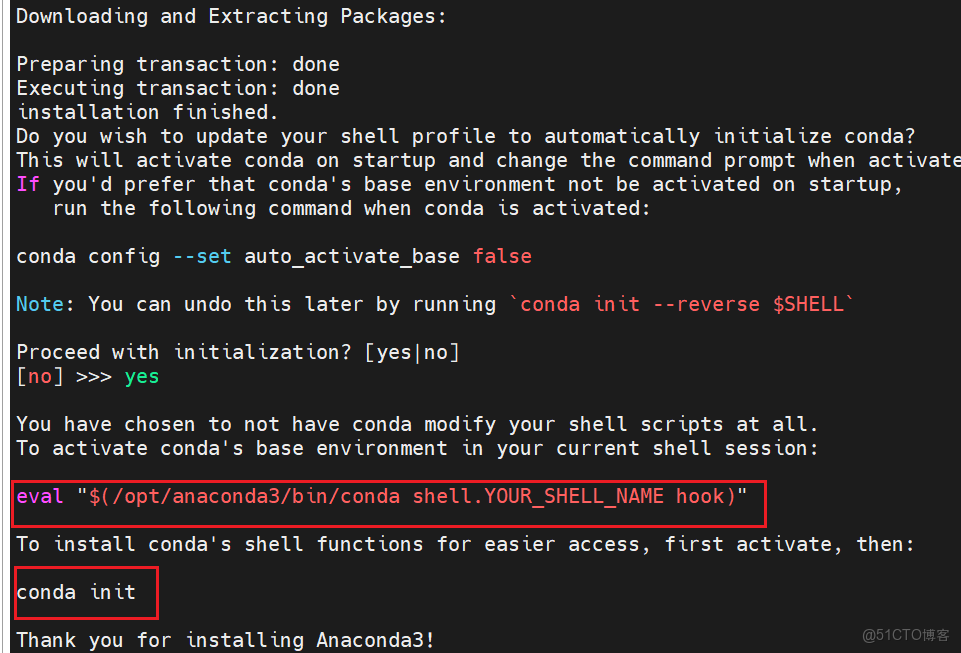The height and width of the screenshot is (653, 961).
Task: Click the "Downloading and Extracting Packages:" heading
Action: pos(232,16)
